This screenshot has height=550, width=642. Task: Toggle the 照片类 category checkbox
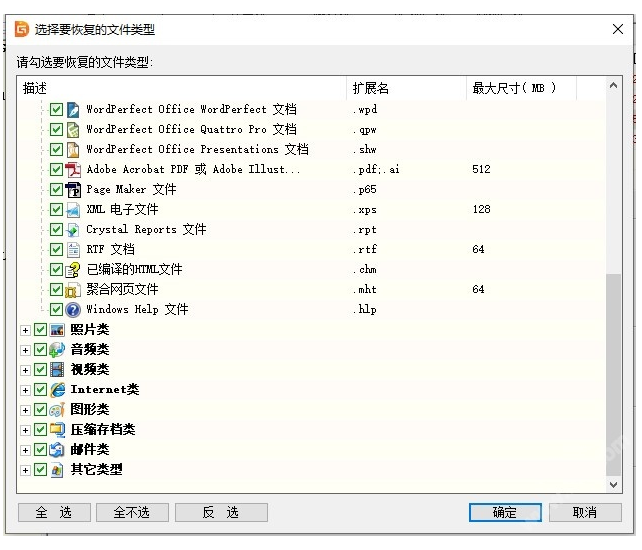(x=40, y=330)
